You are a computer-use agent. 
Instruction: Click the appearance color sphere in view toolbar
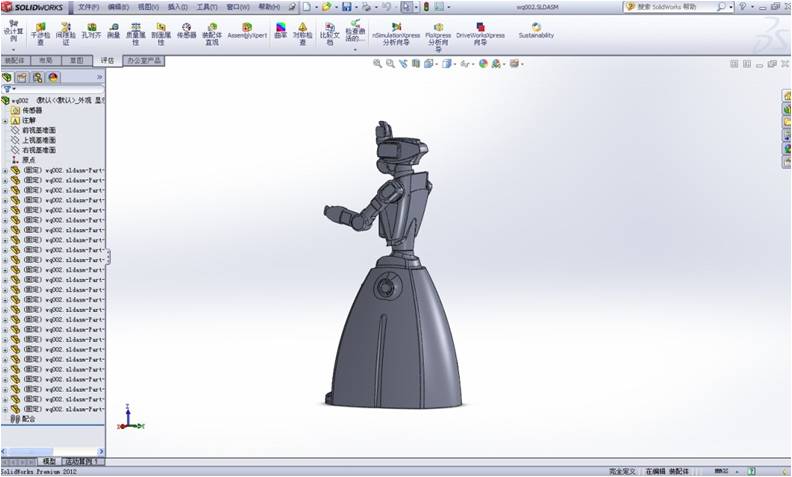(483, 63)
